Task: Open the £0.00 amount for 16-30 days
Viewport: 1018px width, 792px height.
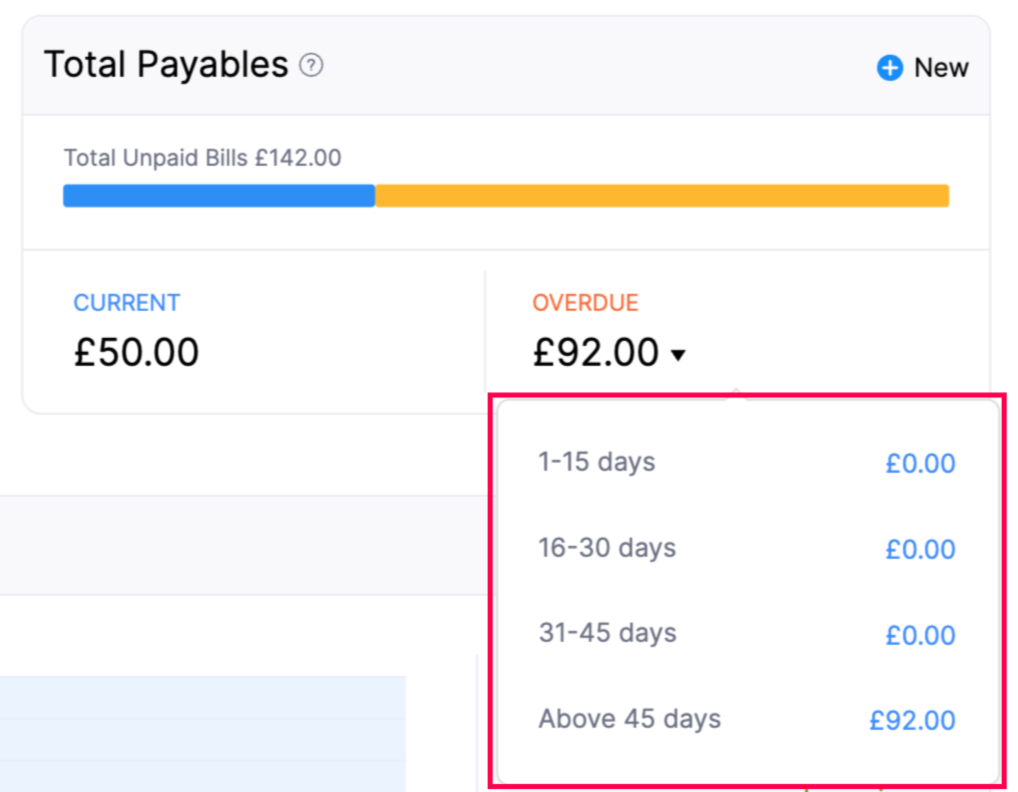Action: [920, 549]
